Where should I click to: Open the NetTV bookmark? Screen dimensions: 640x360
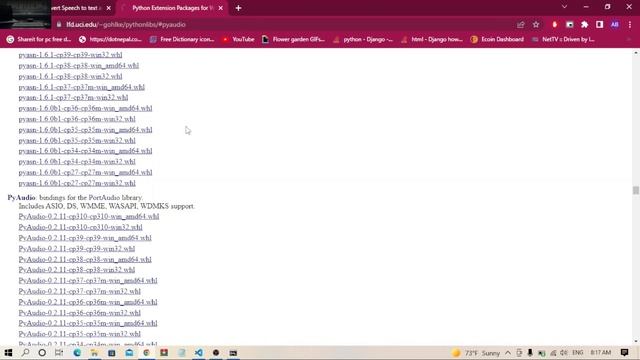(563, 40)
